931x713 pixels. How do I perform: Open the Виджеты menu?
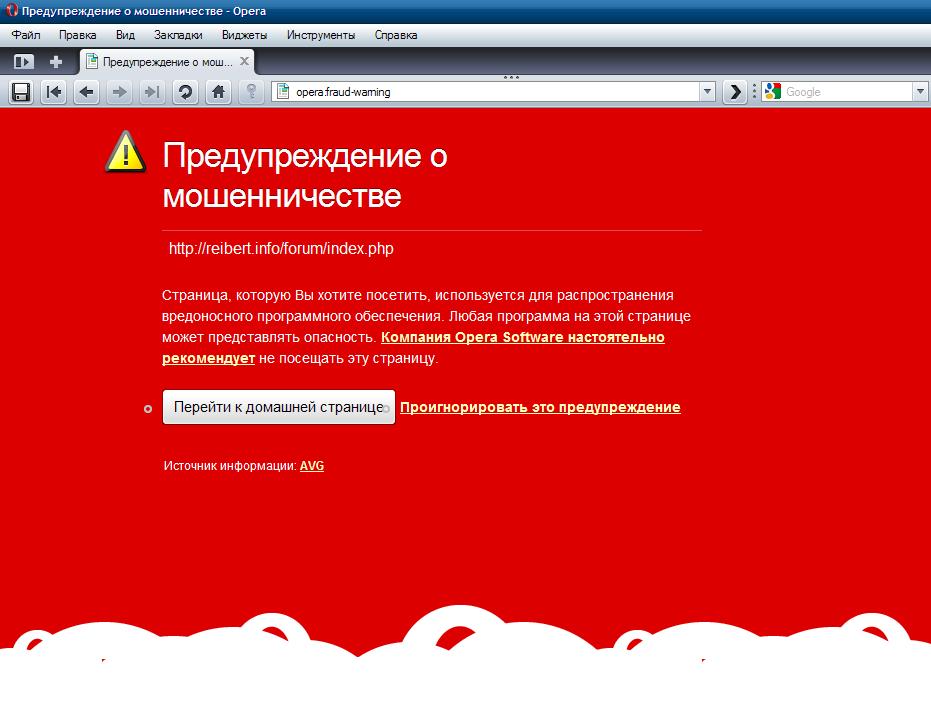tap(245, 35)
